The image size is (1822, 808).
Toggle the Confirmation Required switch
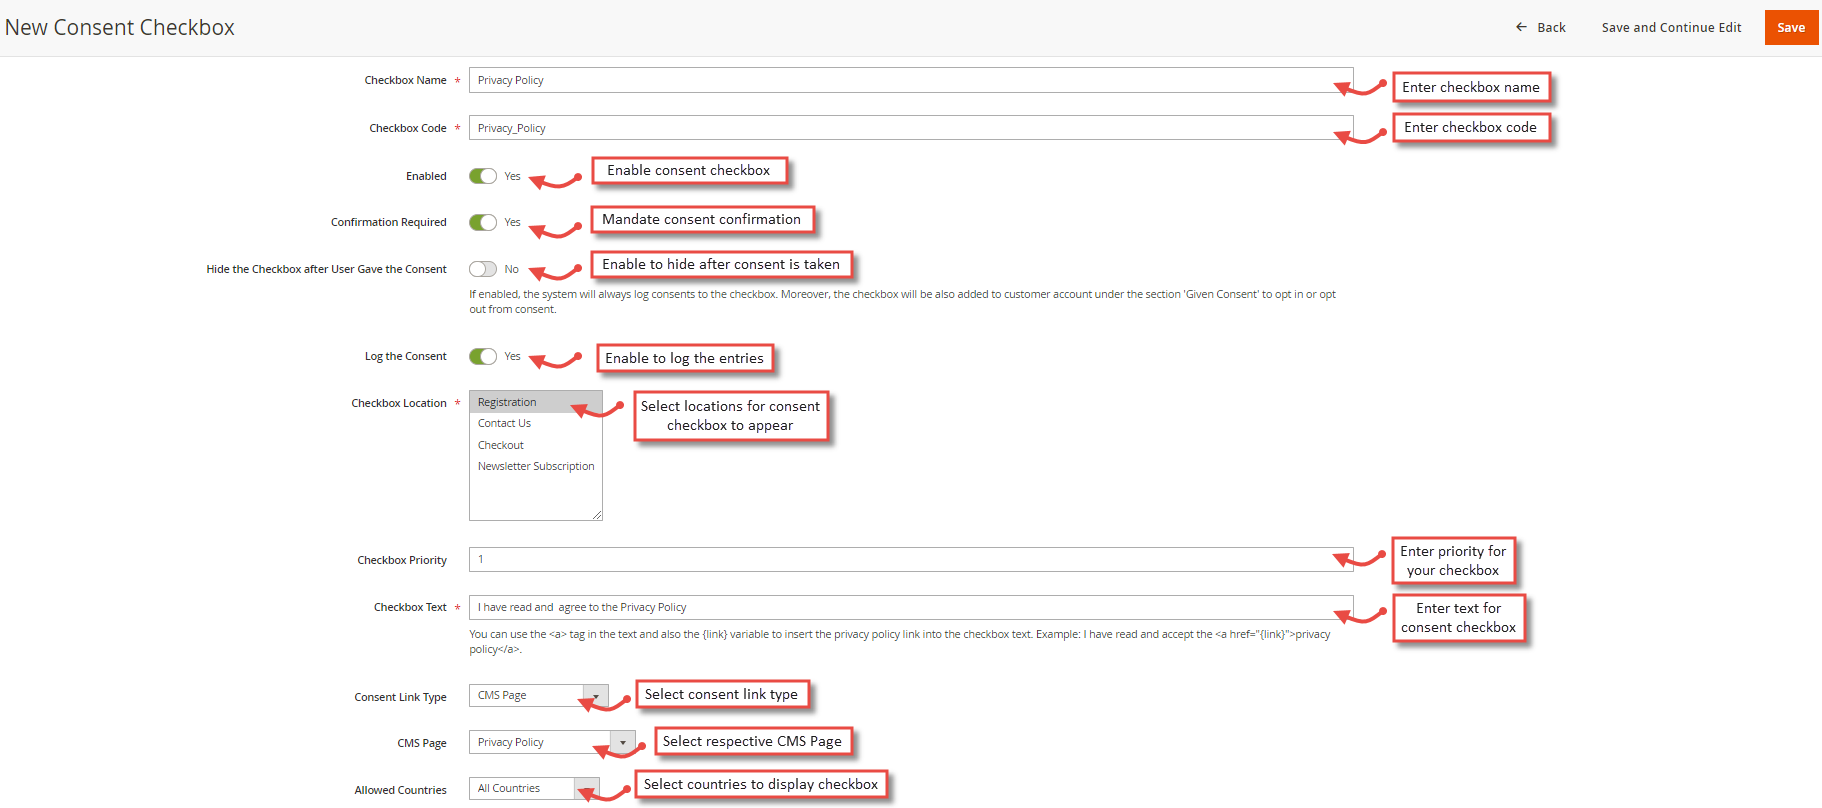pos(483,222)
